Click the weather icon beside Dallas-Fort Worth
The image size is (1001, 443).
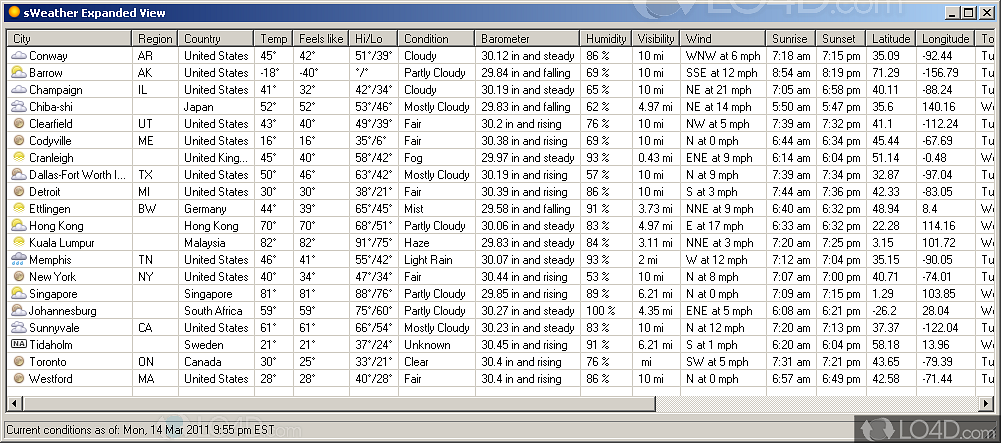[19, 174]
